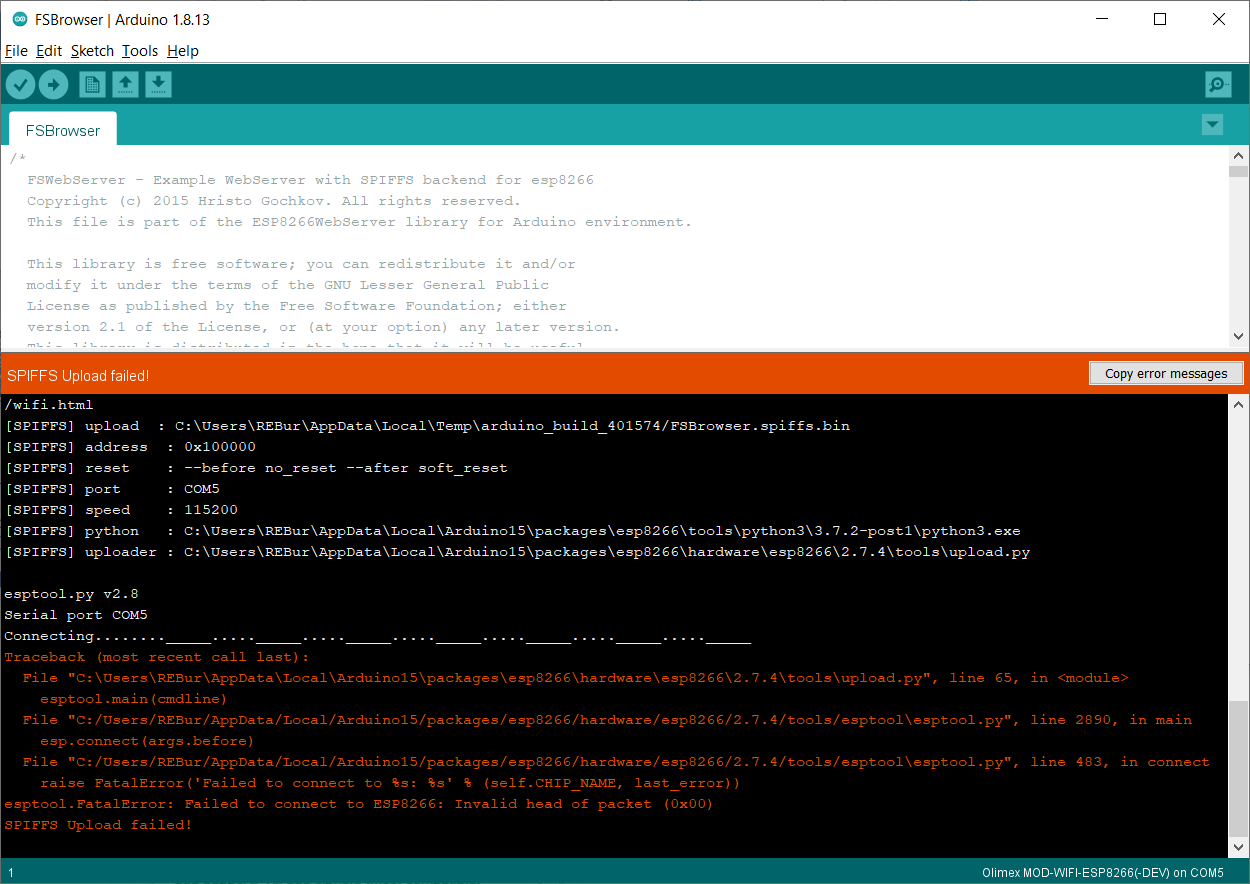Open the Tools menu
Image resolution: width=1250 pixels, height=884 pixels.
(140, 51)
